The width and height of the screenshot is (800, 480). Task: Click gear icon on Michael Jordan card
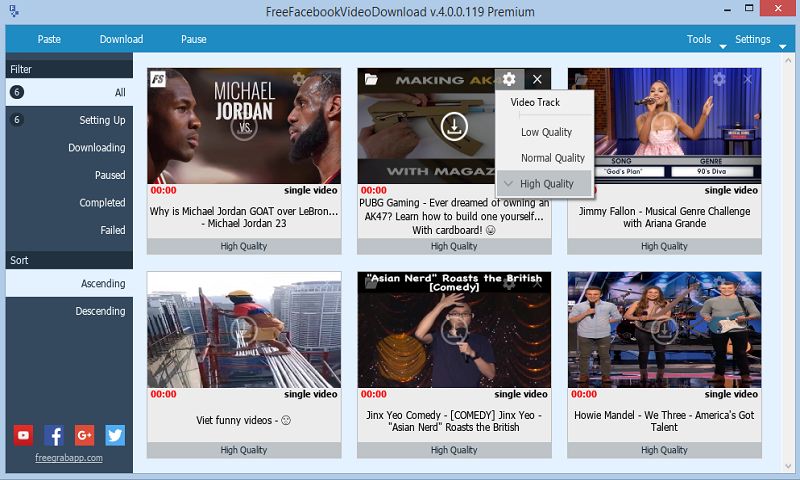click(299, 79)
